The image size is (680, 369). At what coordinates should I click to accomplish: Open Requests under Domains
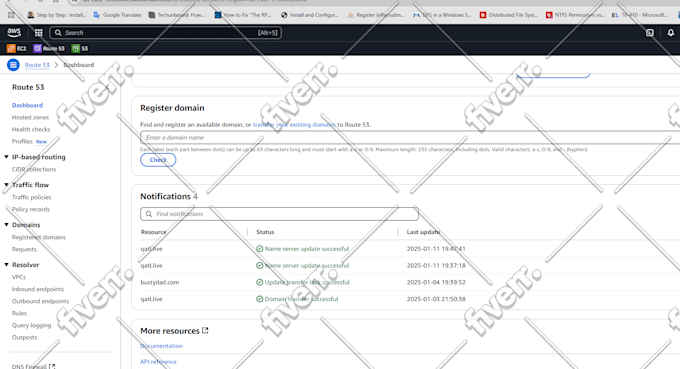pos(24,249)
